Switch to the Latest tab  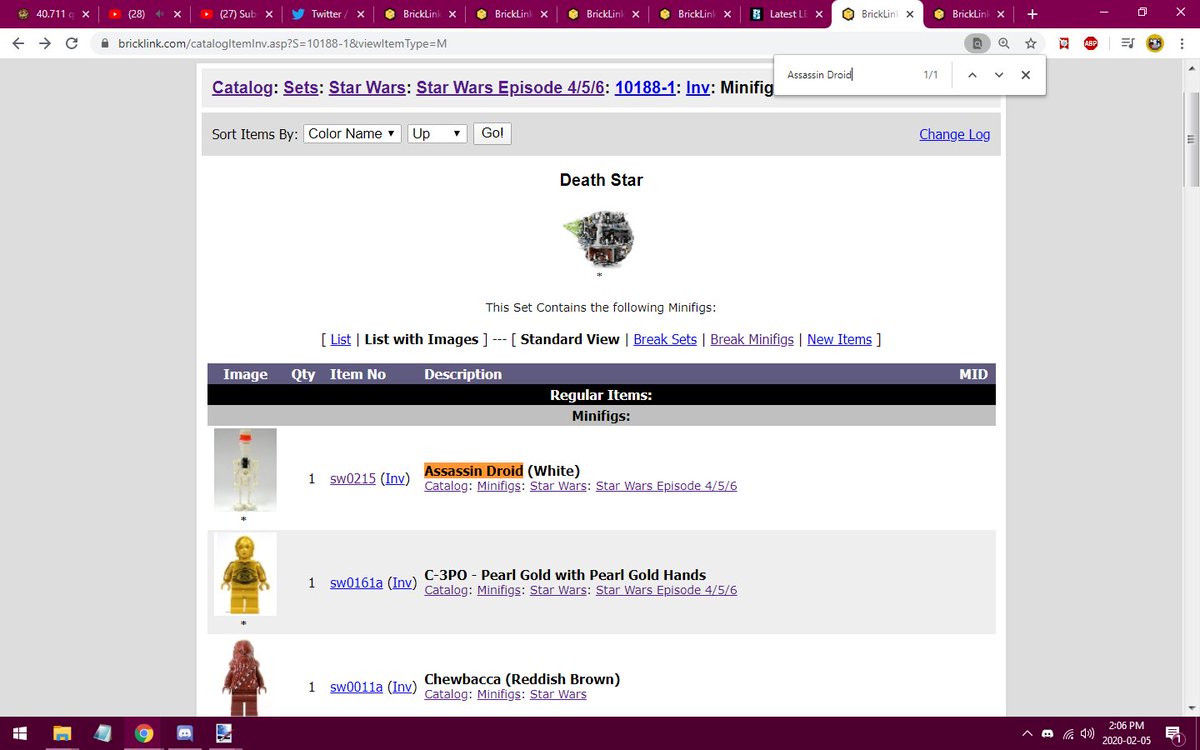pos(787,15)
